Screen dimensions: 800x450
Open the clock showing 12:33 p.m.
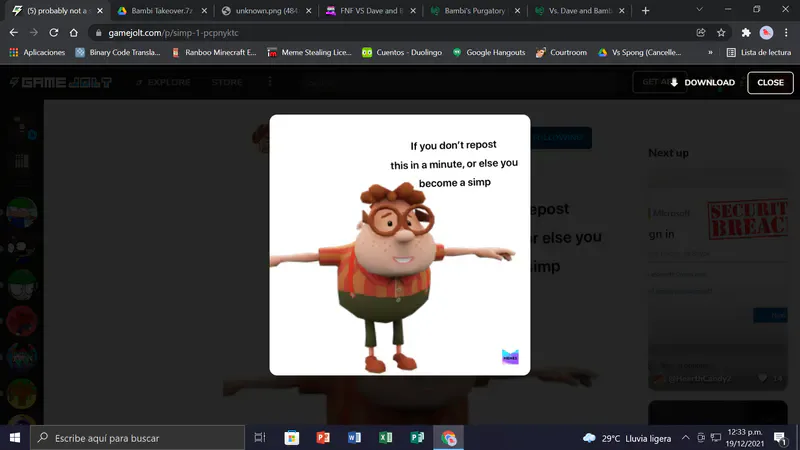tap(744, 438)
